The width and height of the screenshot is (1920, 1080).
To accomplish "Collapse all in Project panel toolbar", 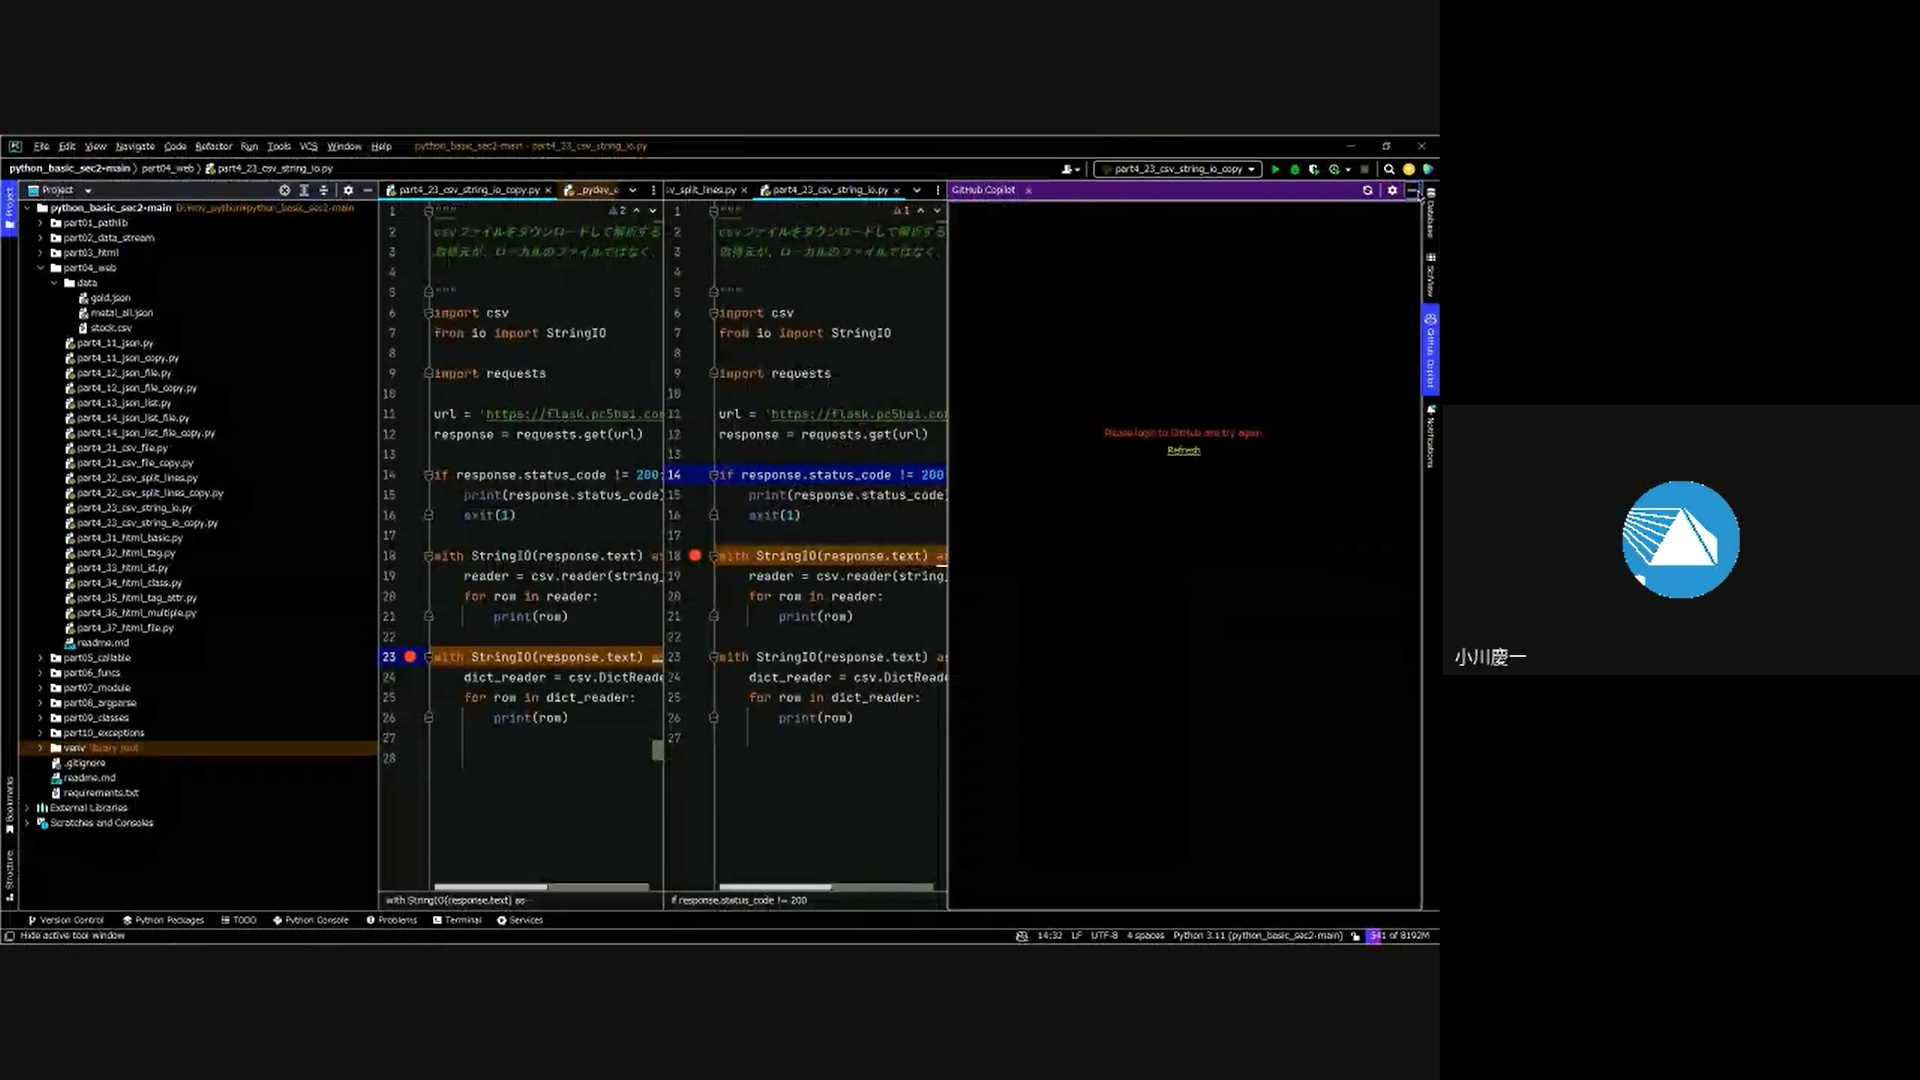I will (x=323, y=190).
